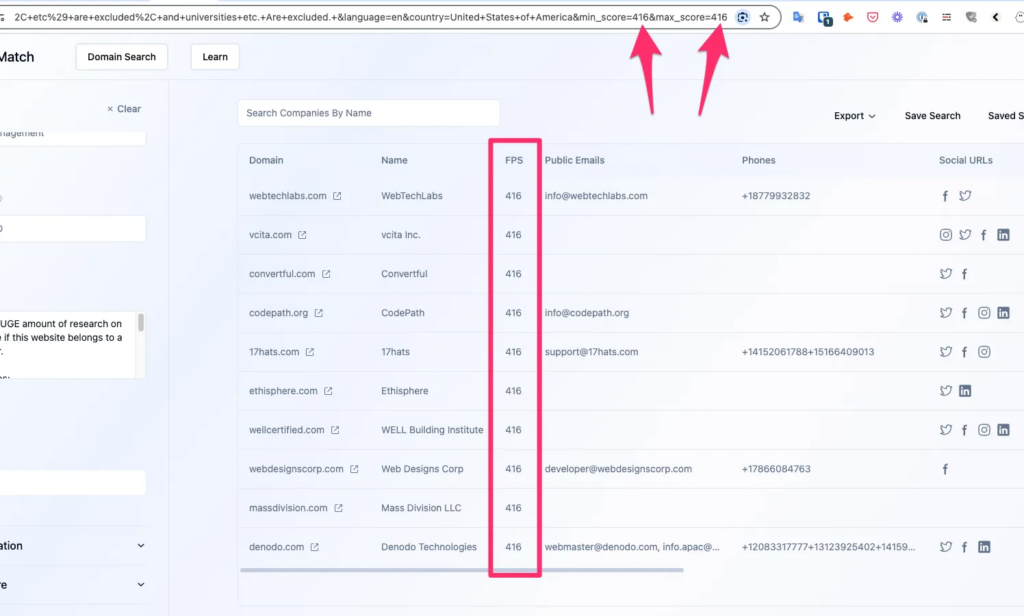Click the Google Translate extension icon

point(799,17)
